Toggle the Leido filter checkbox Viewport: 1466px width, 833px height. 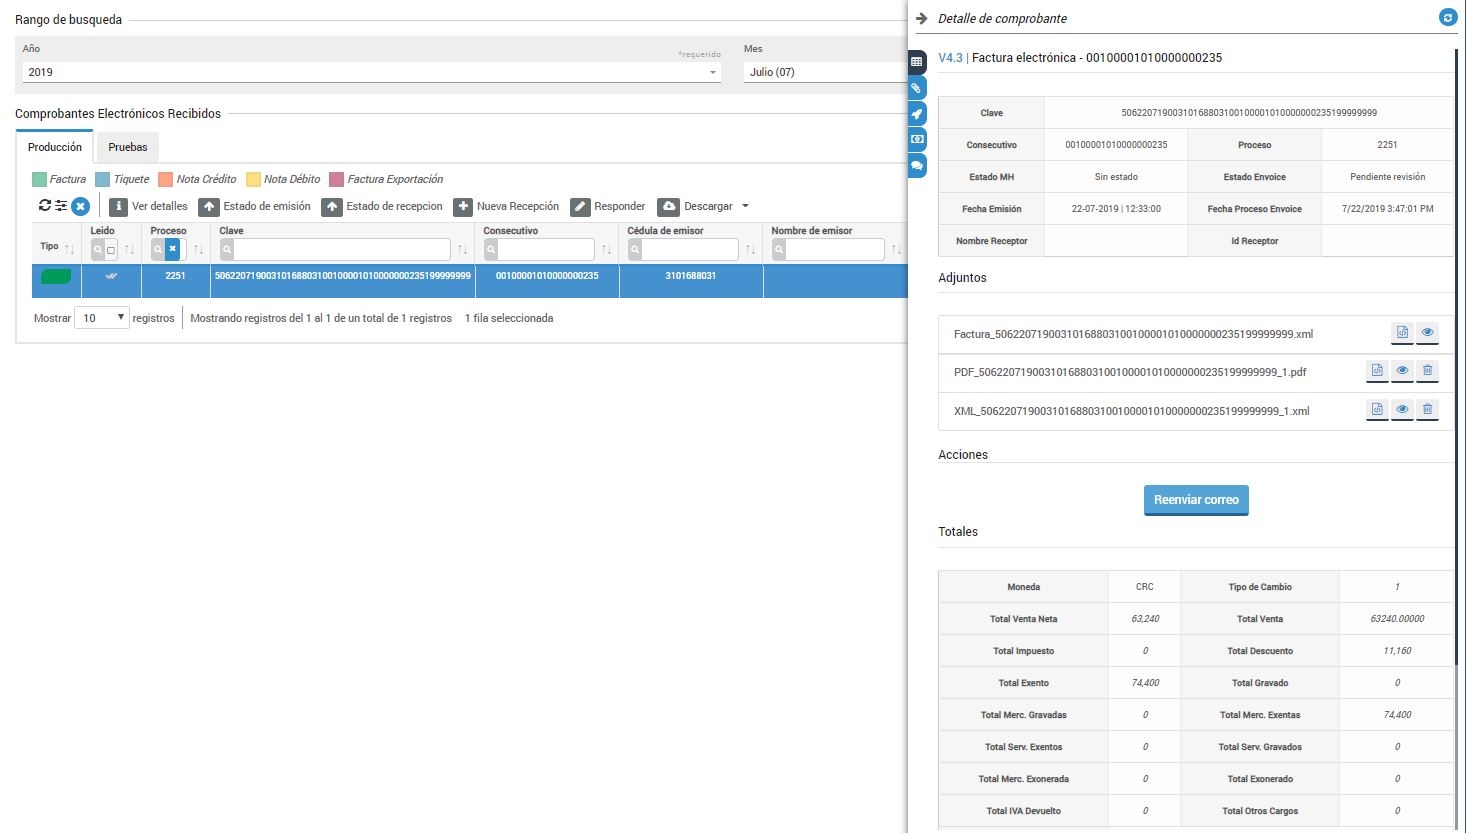pos(109,248)
